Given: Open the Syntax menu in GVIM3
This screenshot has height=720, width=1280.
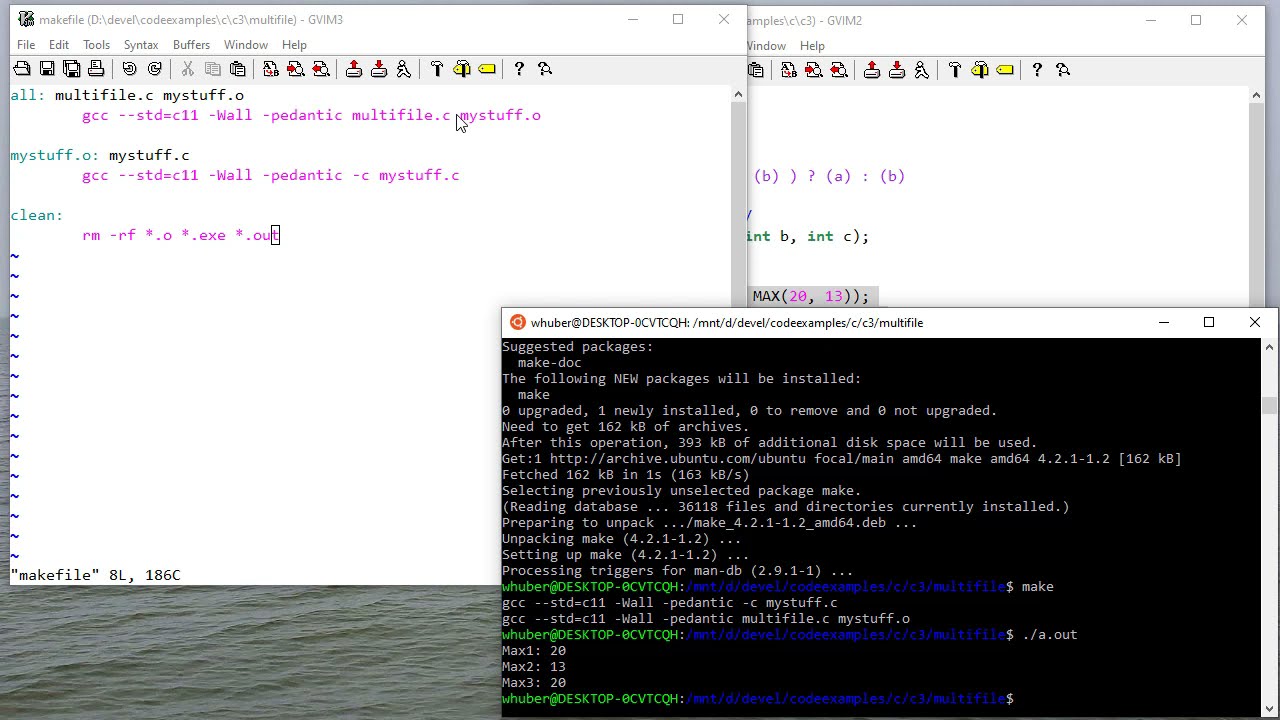Looking at the screenshot, I should [141, 45].
